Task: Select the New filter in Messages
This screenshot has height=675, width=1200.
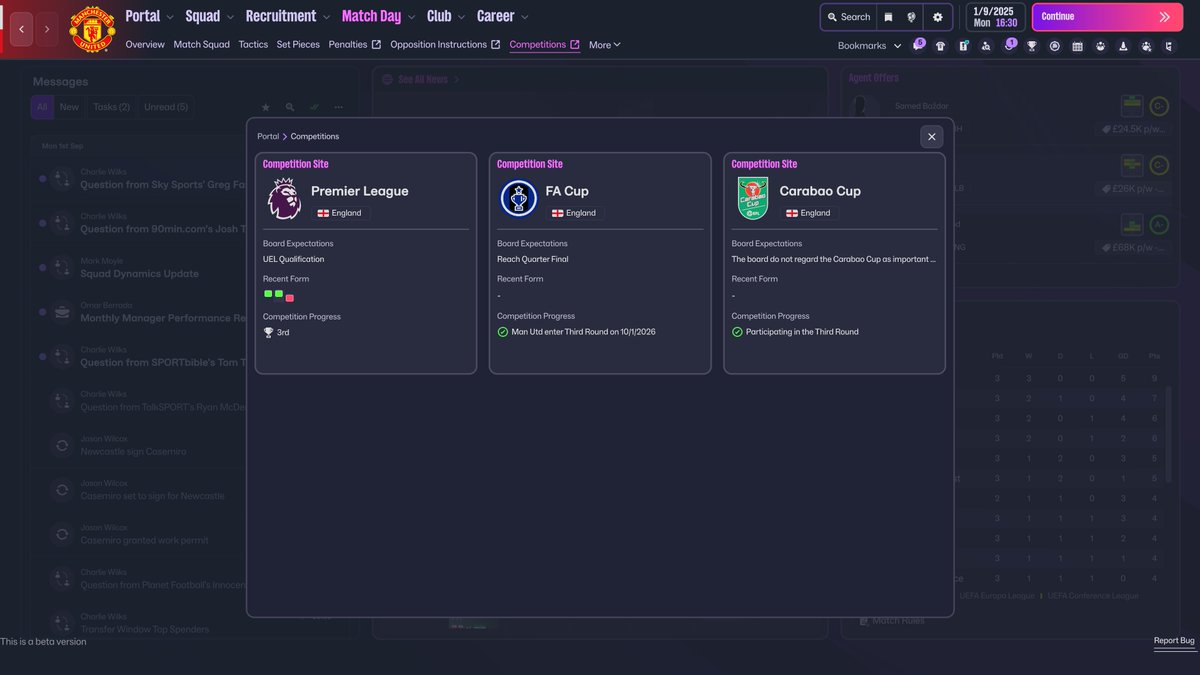Action: click(69, 107)
